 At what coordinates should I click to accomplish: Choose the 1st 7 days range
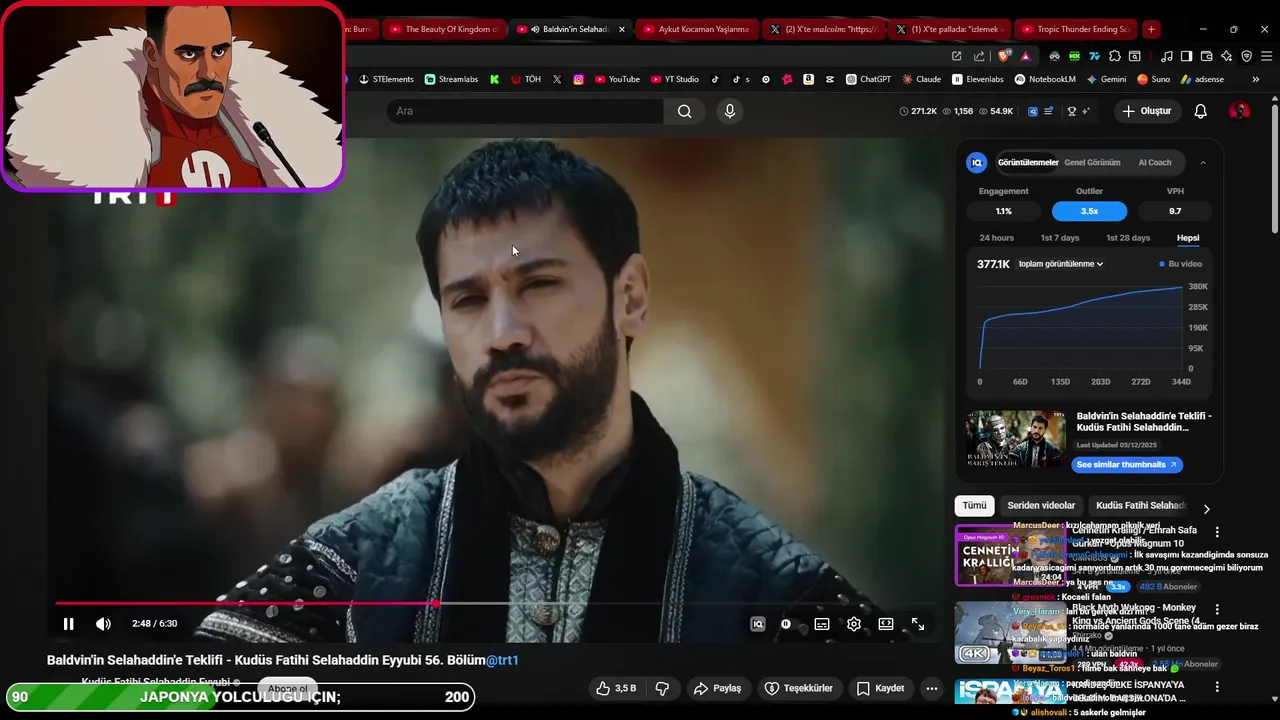pos(1059,238)
